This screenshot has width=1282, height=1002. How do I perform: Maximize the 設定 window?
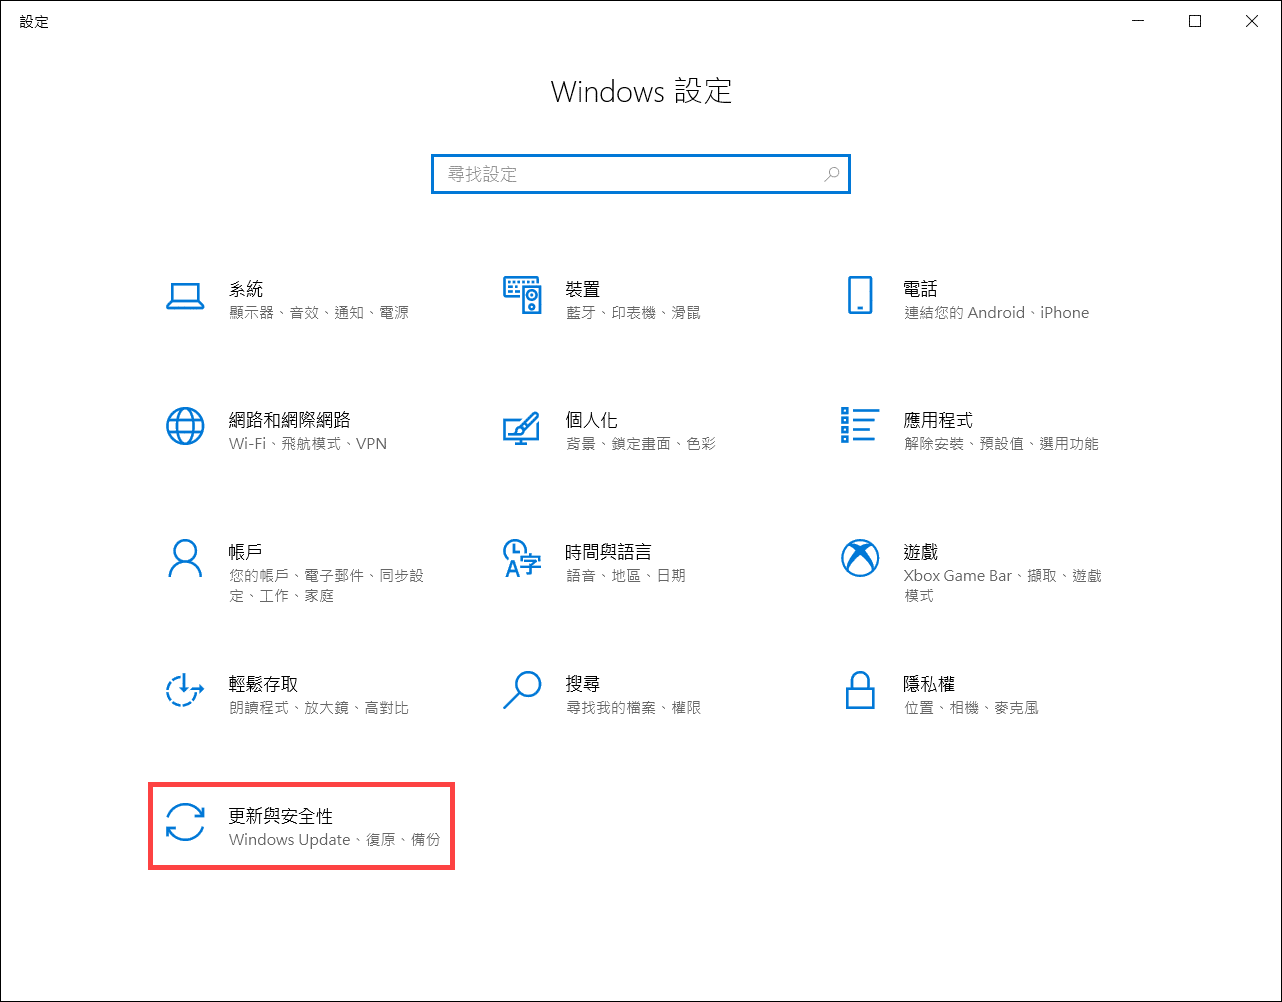1195,21
